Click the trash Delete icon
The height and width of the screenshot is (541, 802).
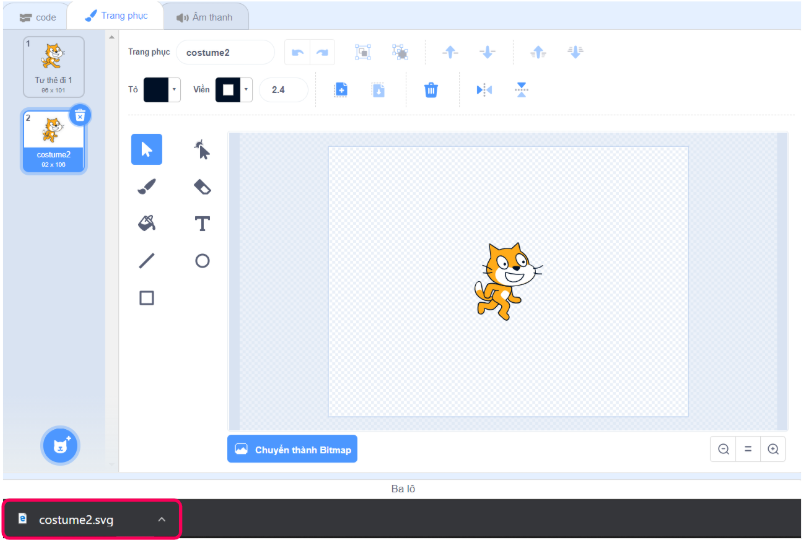[431, 90]
